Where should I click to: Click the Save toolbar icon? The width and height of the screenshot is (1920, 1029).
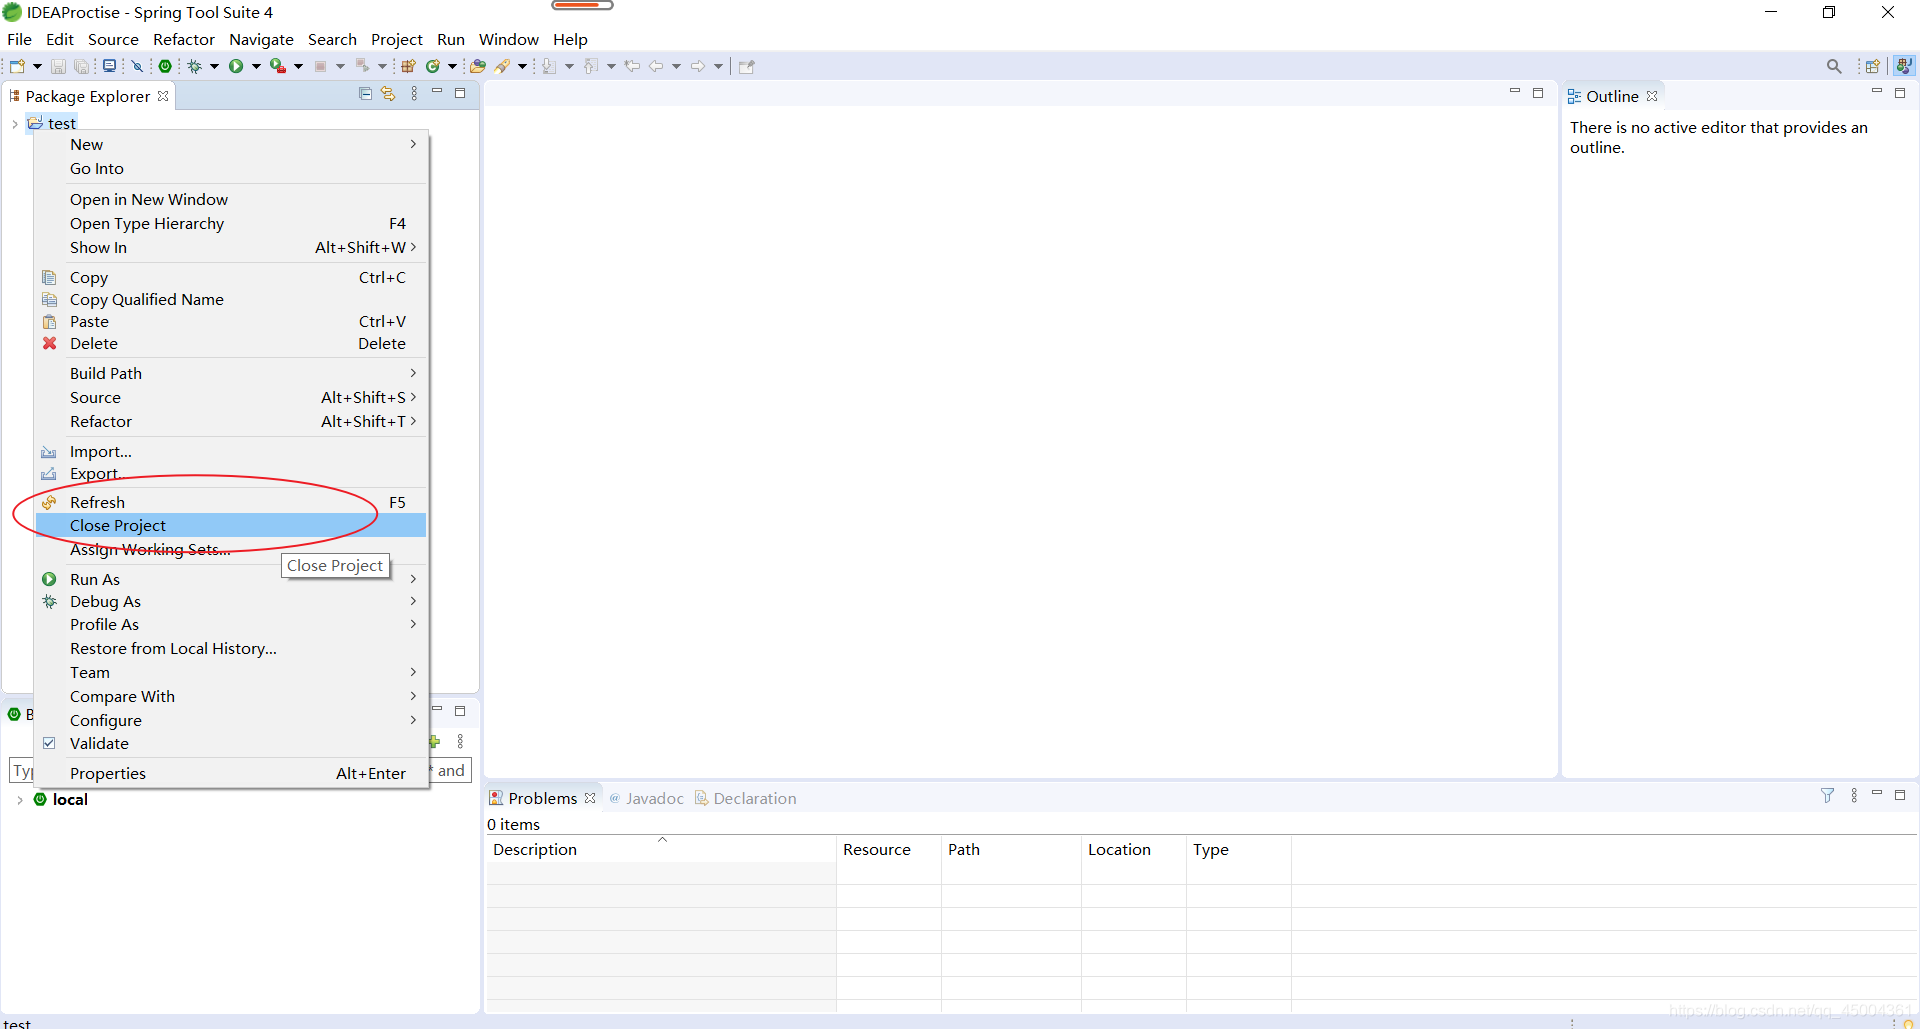[58, 66]
